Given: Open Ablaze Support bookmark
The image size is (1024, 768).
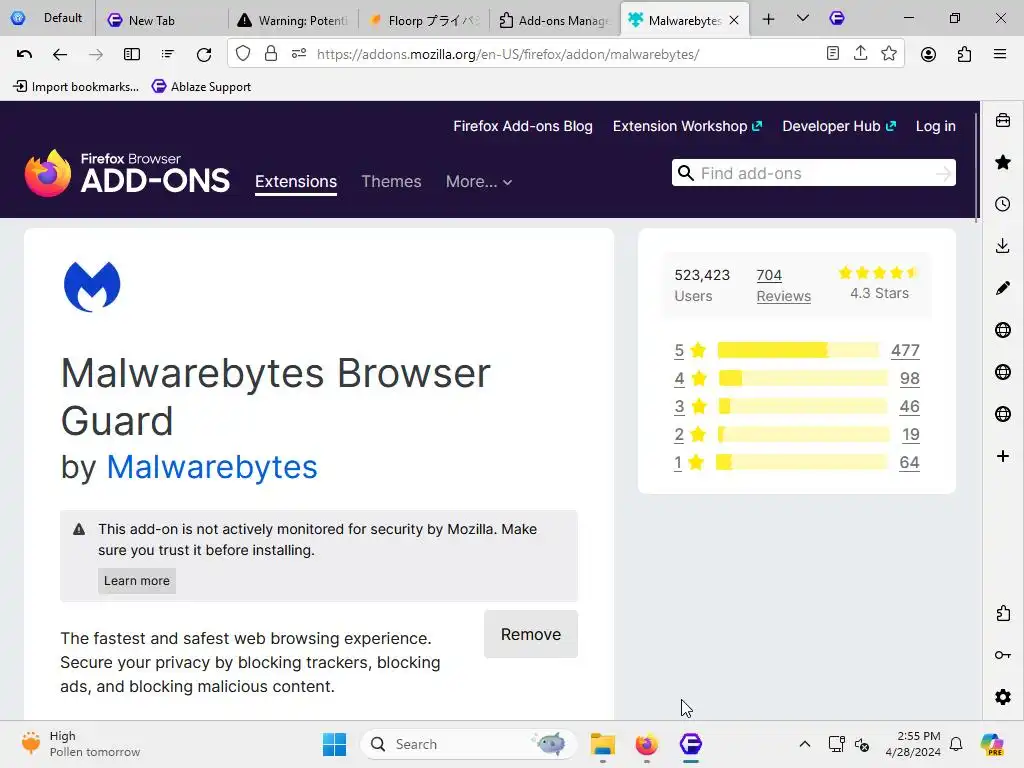Looking at the screenshot, I should [201, 86].
